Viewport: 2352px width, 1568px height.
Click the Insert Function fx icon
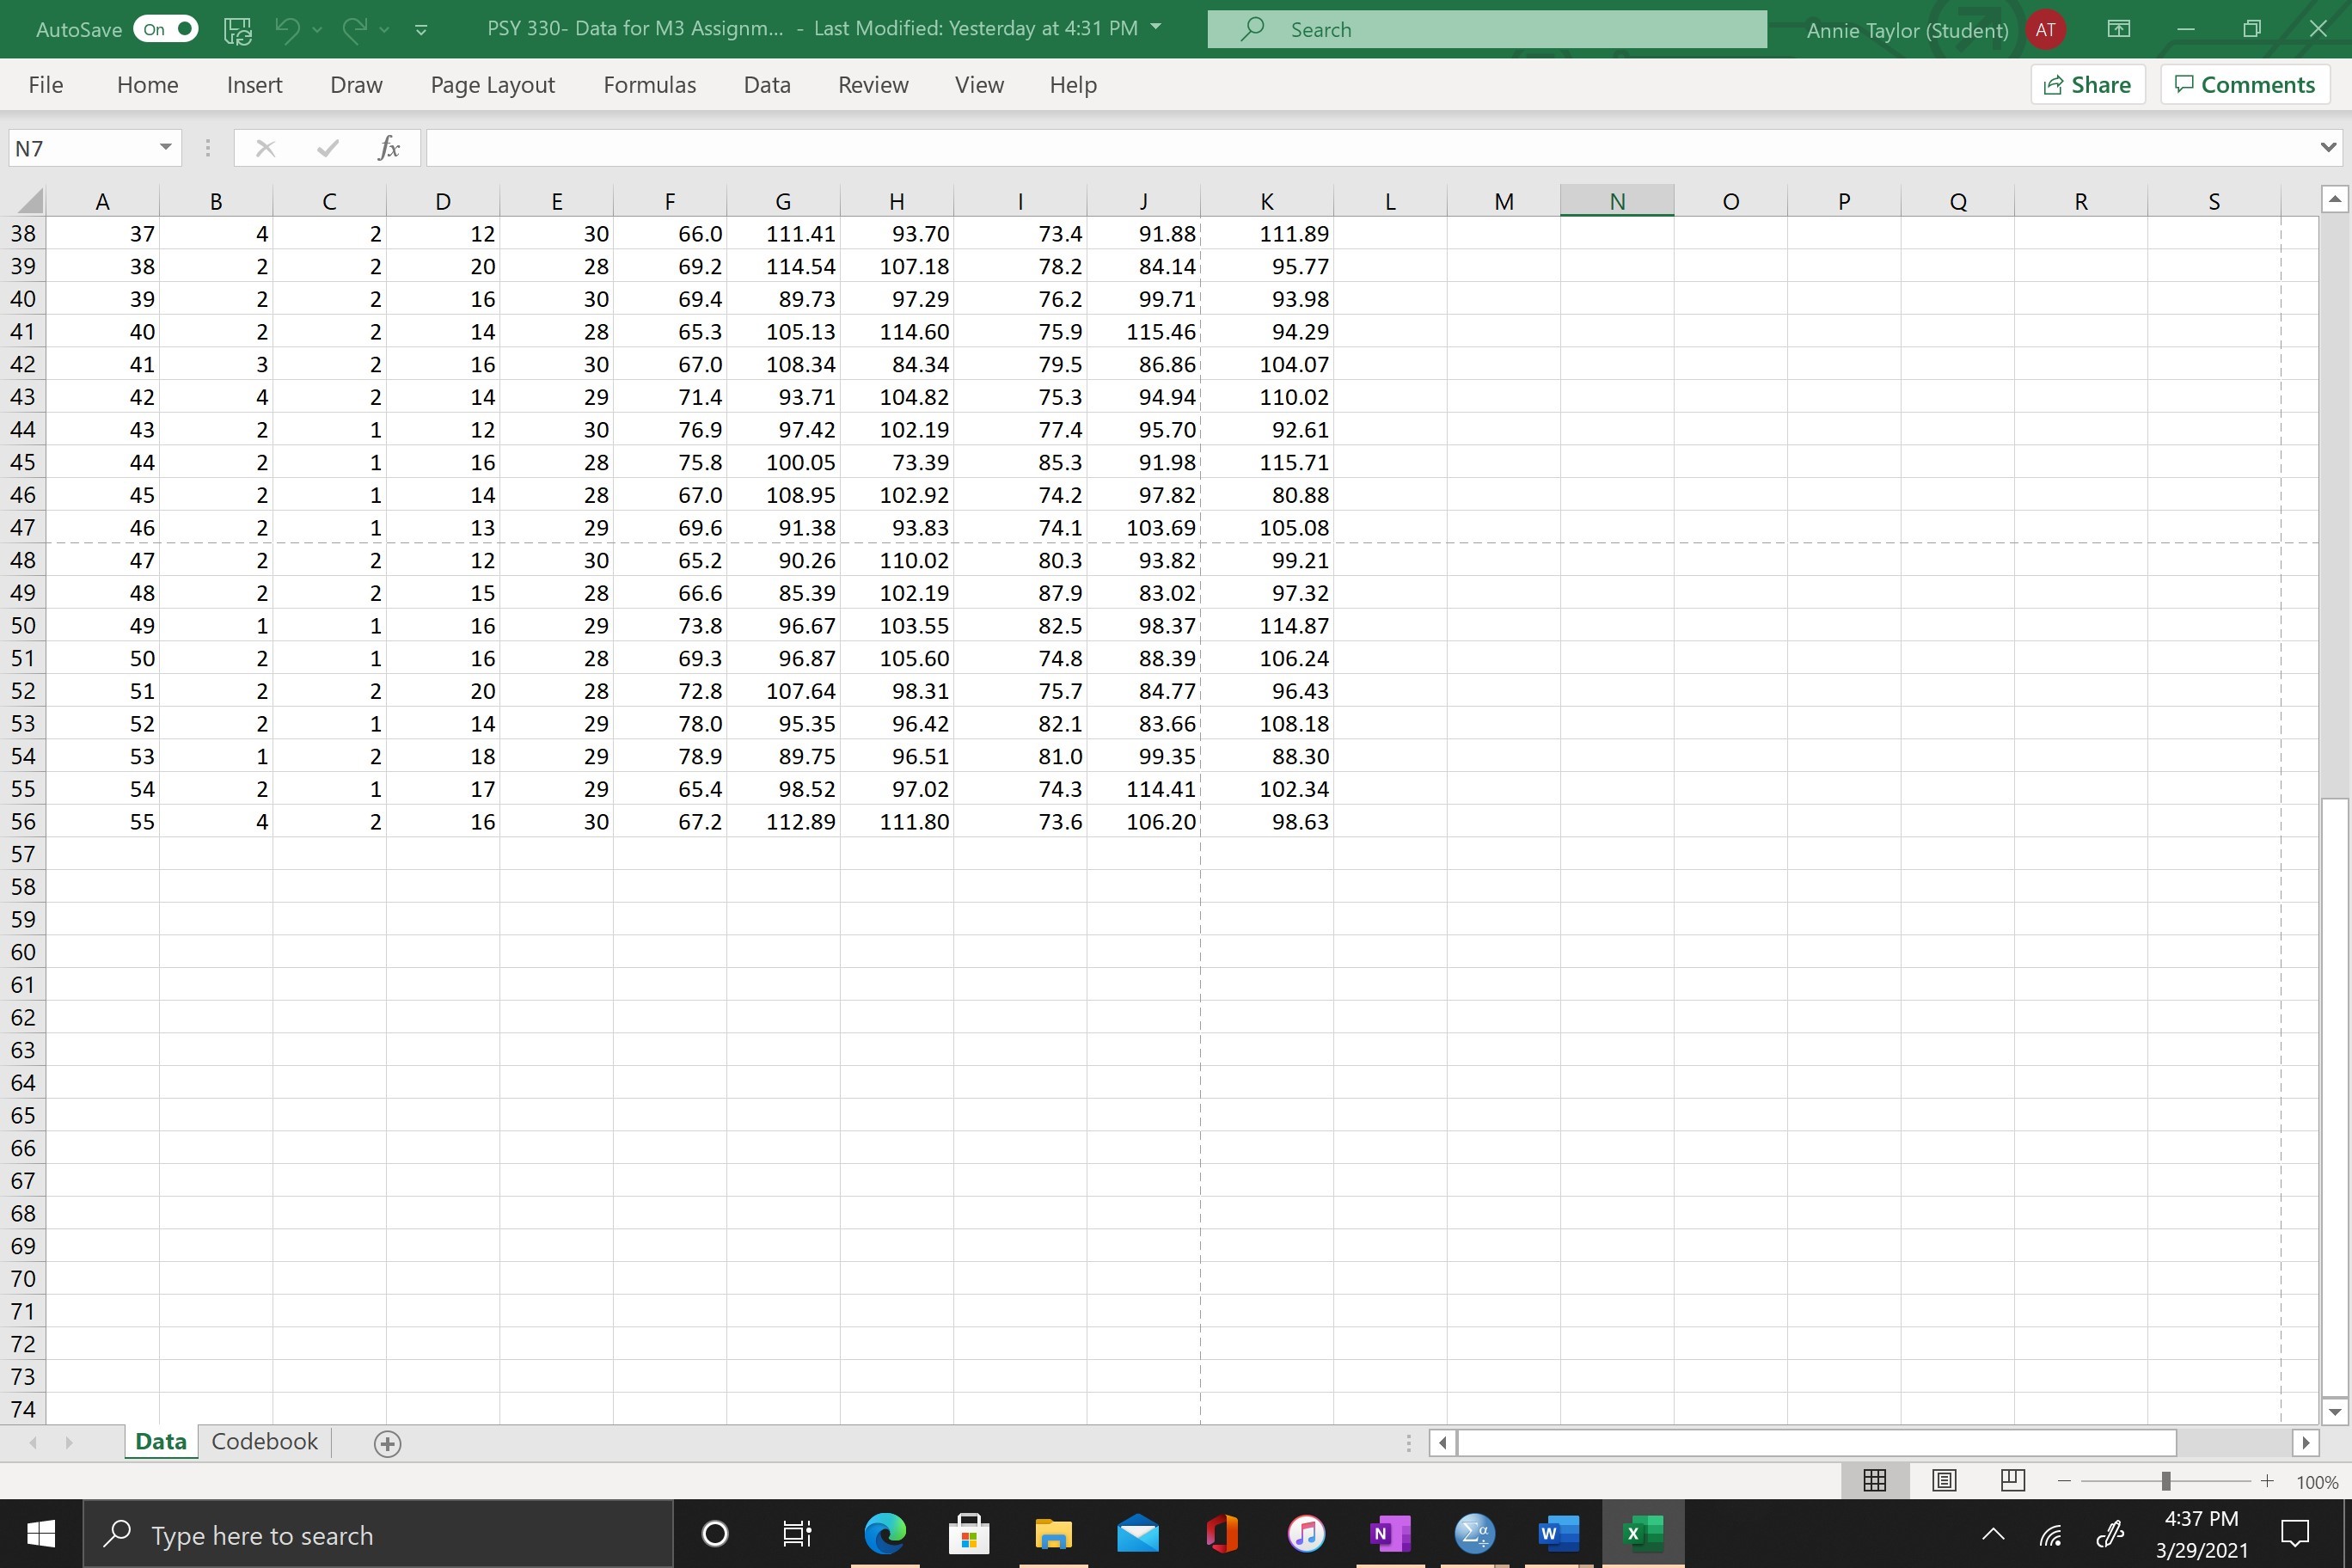click(x=388, y=148)
